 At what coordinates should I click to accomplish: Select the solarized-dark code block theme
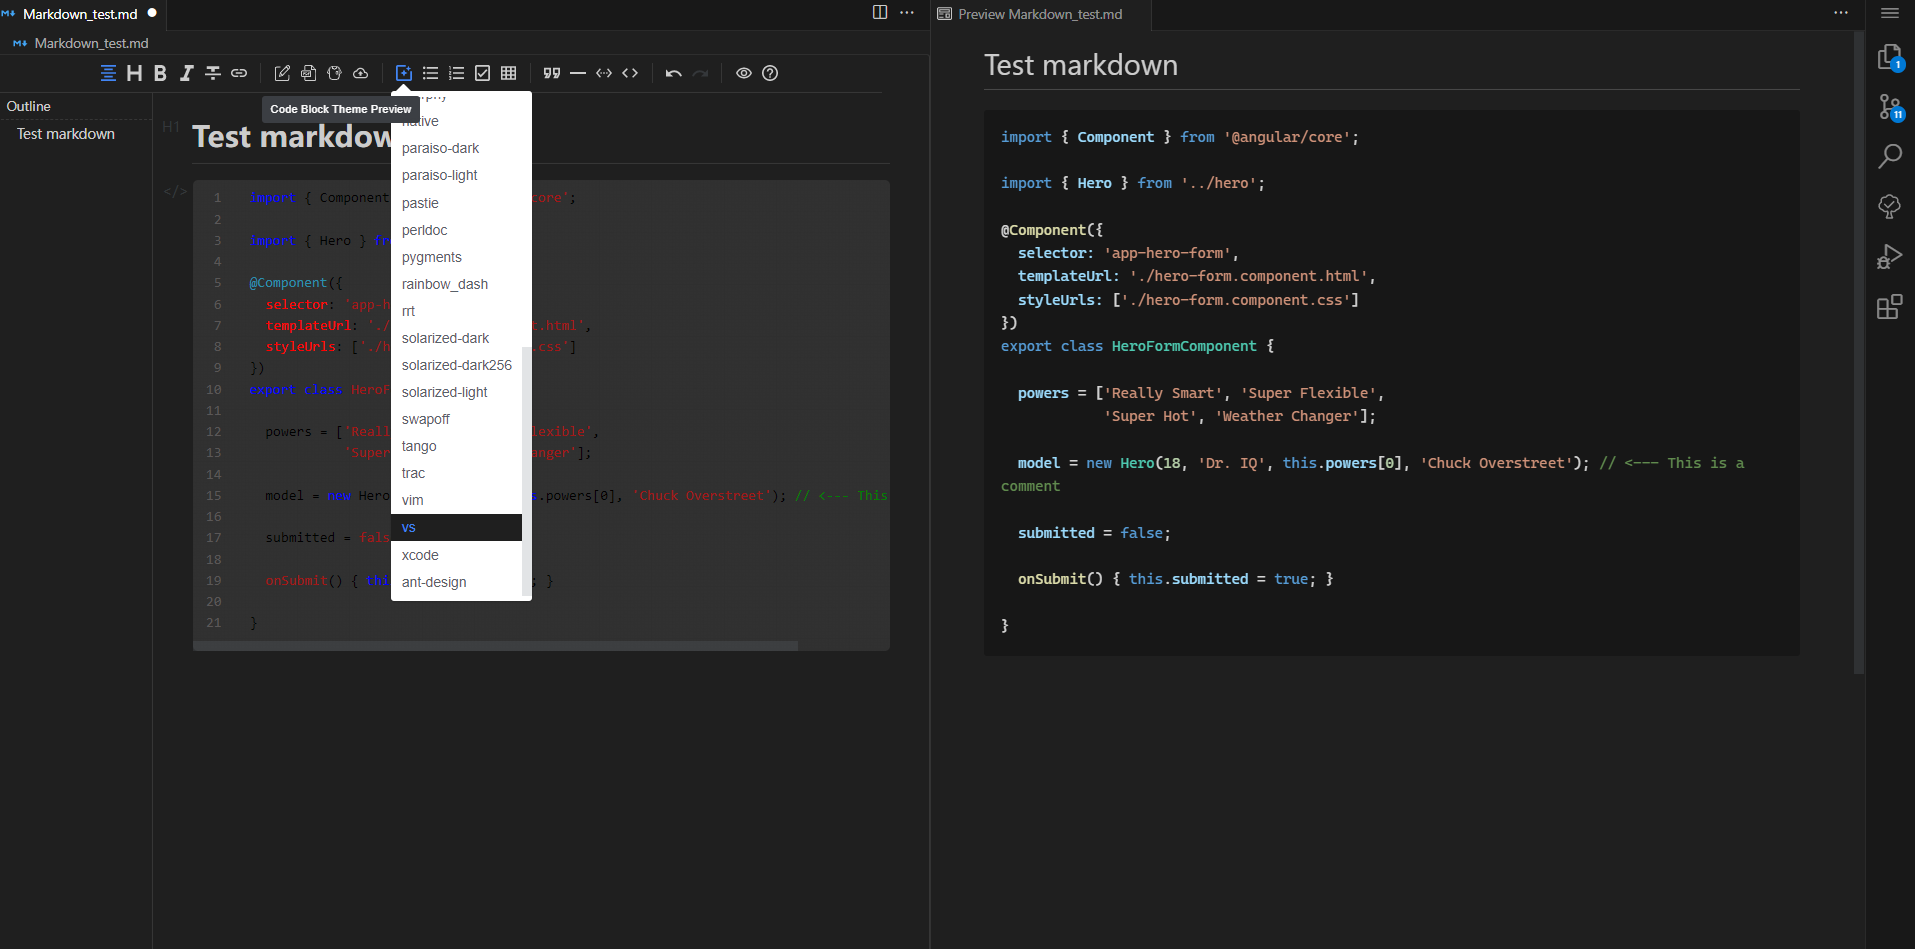pyautogui.click(x=445, y=338)
